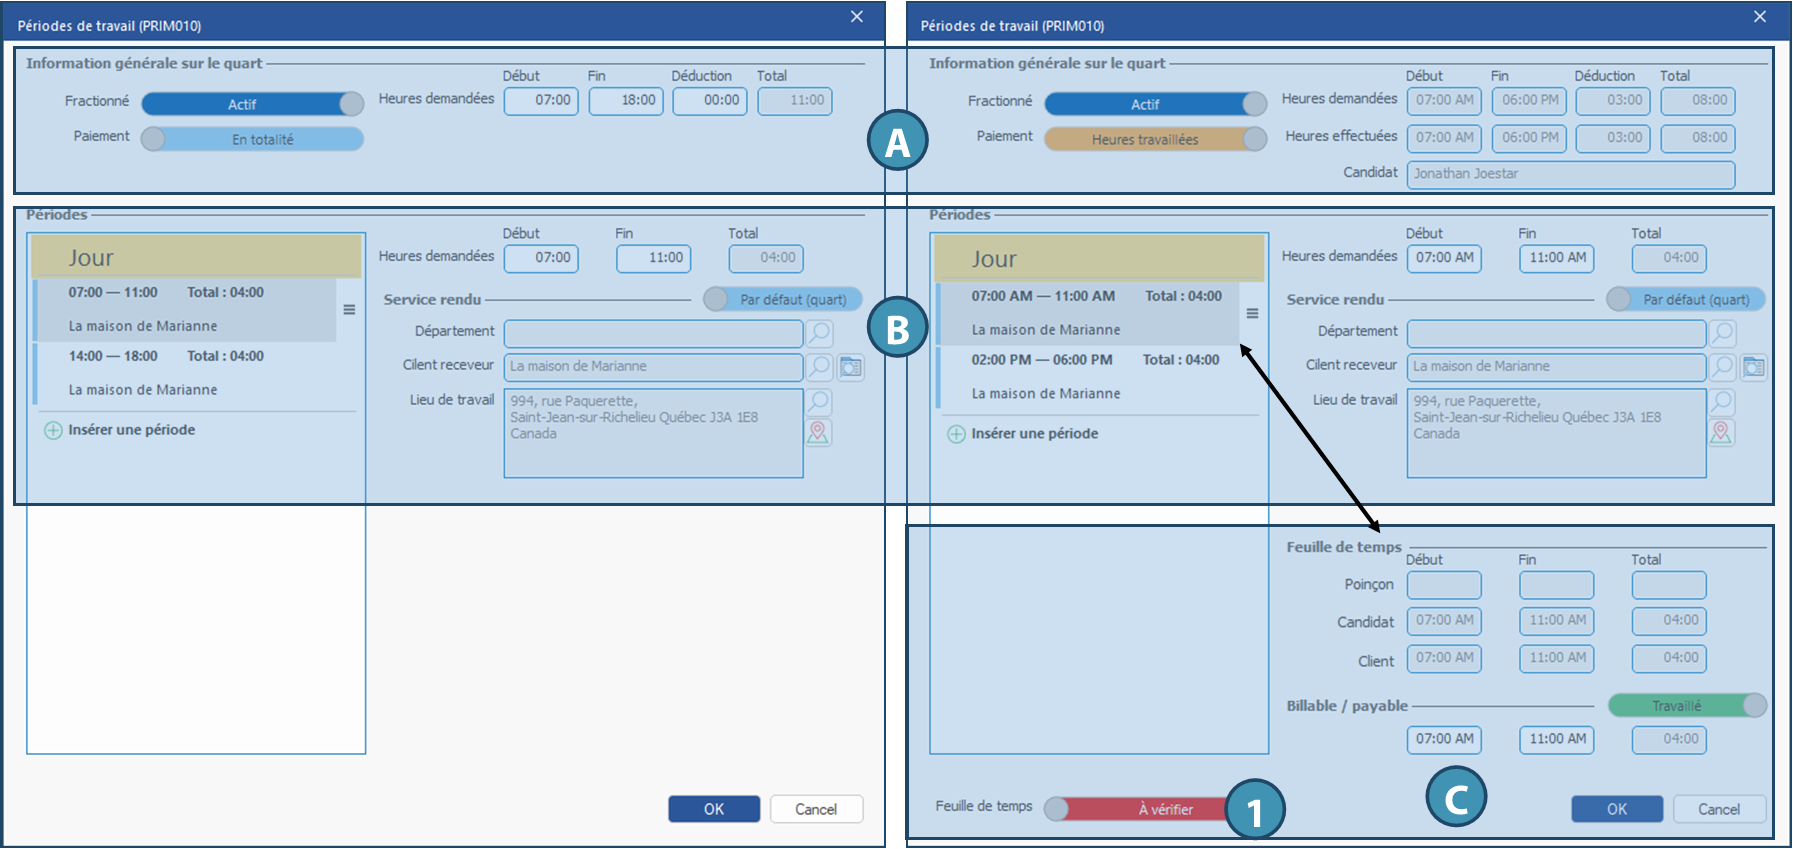The height and width of the screenshot is (849, 1793).
Task: Click the Candidat field showing Jonathan Joestar
Action: [x=1570, y=174]
